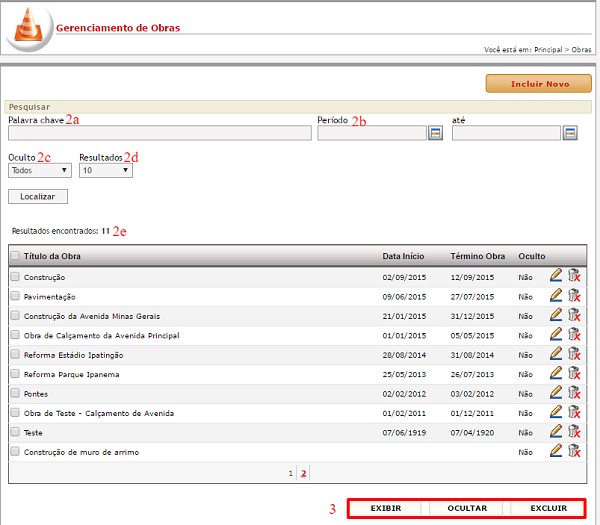Edit Reforma Parque Ipanema entry
This screenshot has height=525, width=600.
[556, 373]
